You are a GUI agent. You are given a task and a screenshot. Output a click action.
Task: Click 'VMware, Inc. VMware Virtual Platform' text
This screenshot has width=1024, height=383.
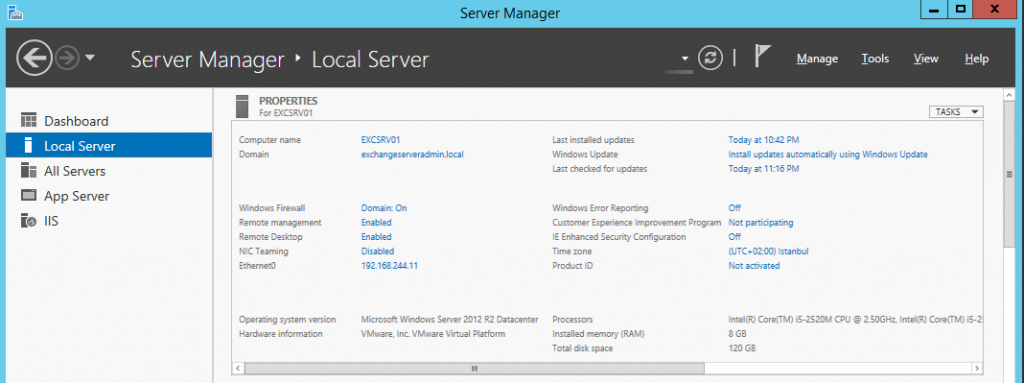(x=433, y=334)
